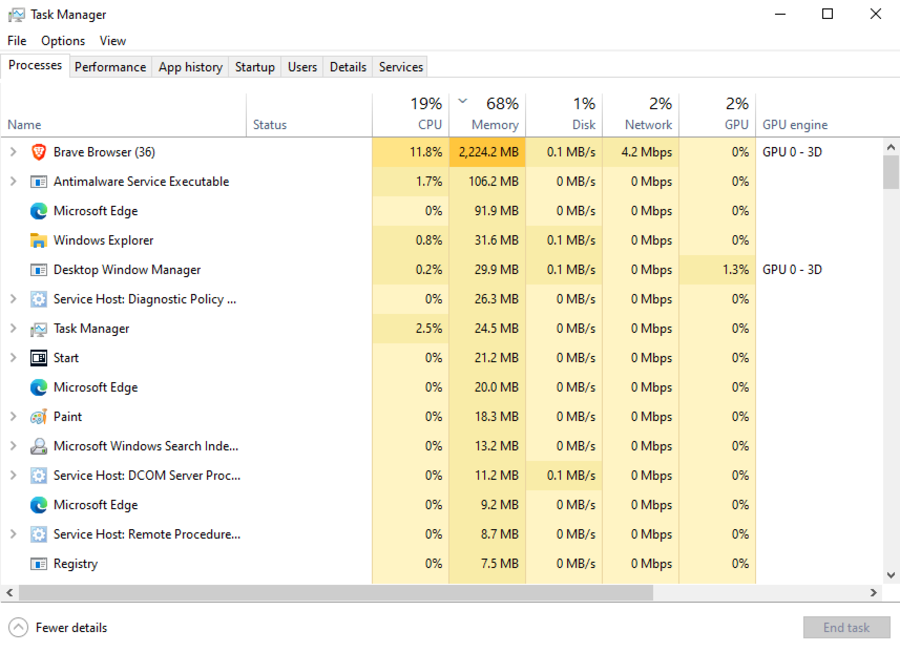The width and height of the screenshot is (900, 652).
Task: Click the Registry process icon
Action: pyautogui.click(x=38, y=564)
